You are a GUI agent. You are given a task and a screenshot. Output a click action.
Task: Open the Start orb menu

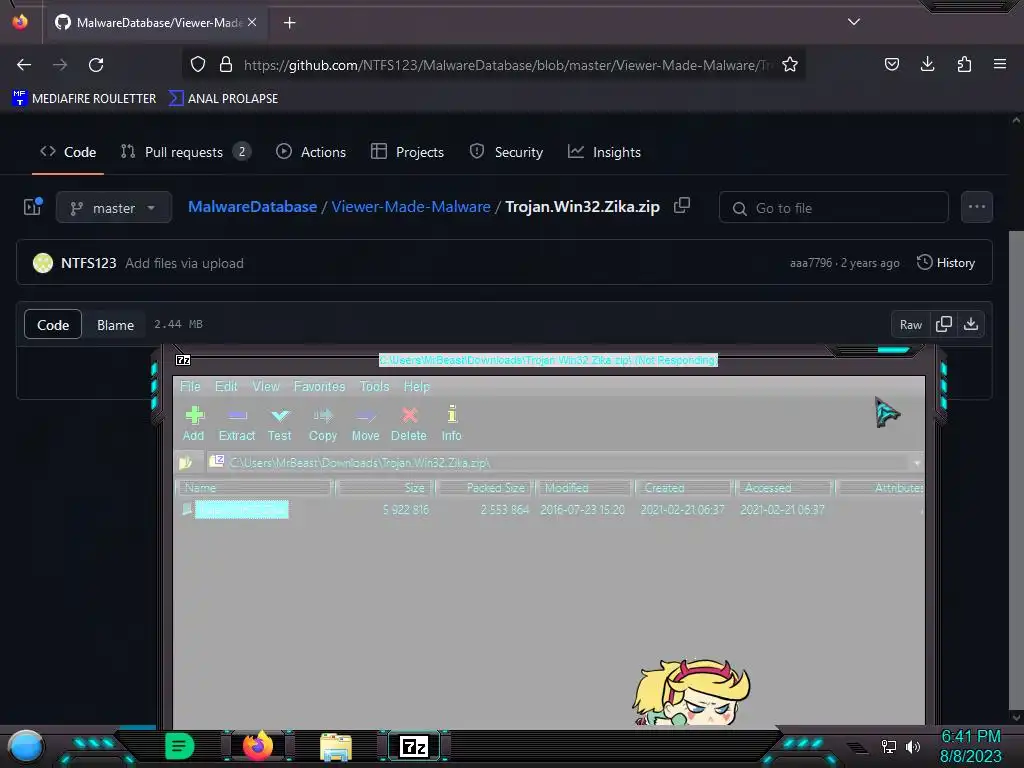point(25,746)
